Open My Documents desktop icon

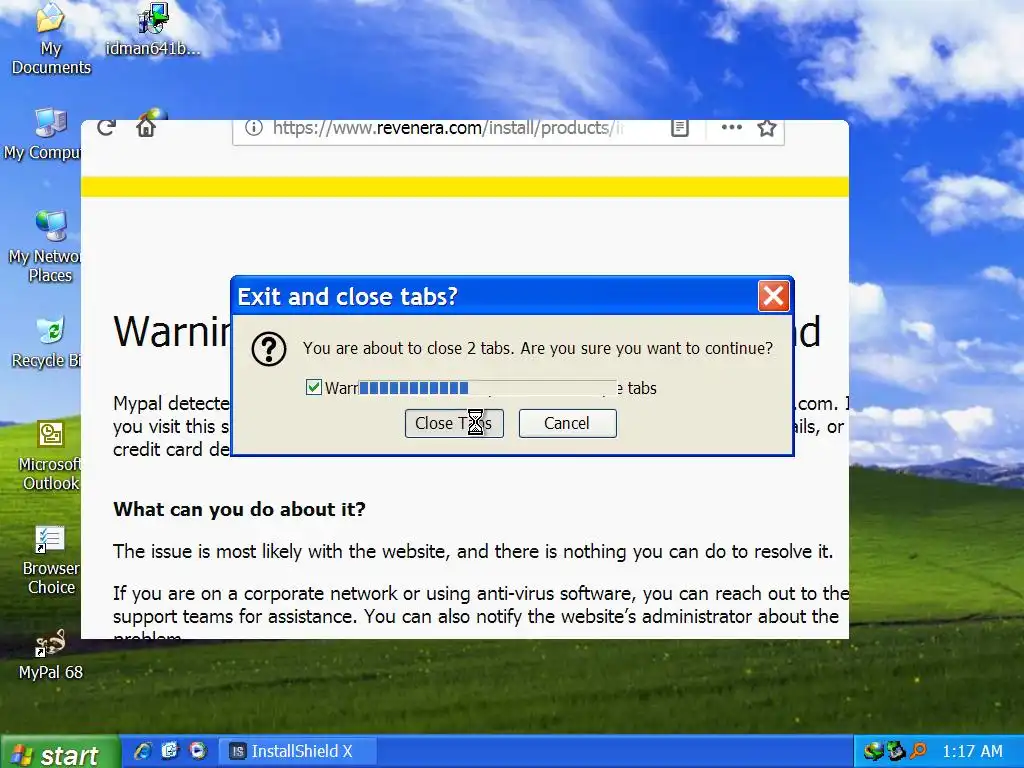tap(51, 39)
